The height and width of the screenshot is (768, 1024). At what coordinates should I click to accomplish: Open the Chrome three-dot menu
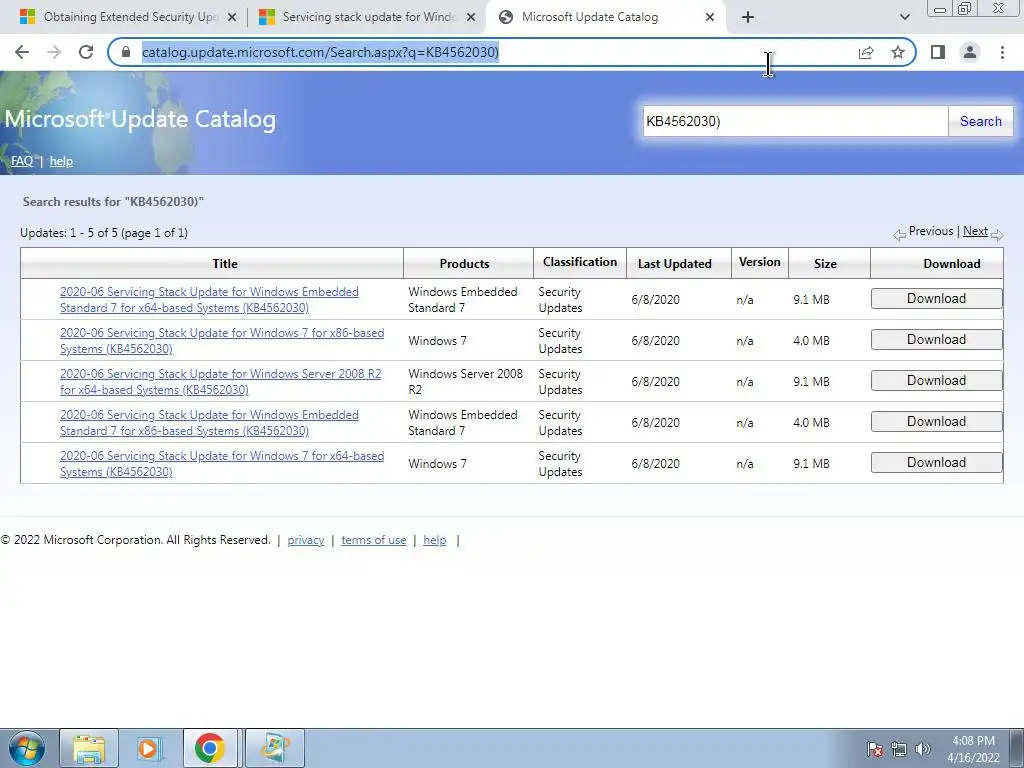(x=1002, y=52)
